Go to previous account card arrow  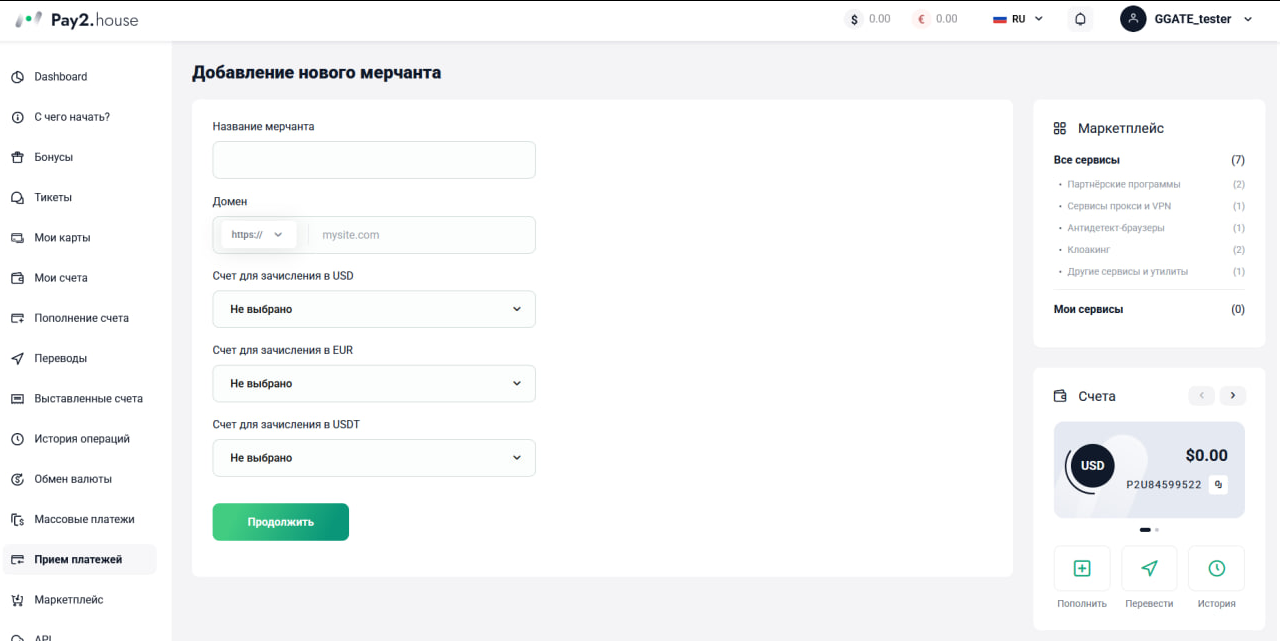pos(1202,395)
